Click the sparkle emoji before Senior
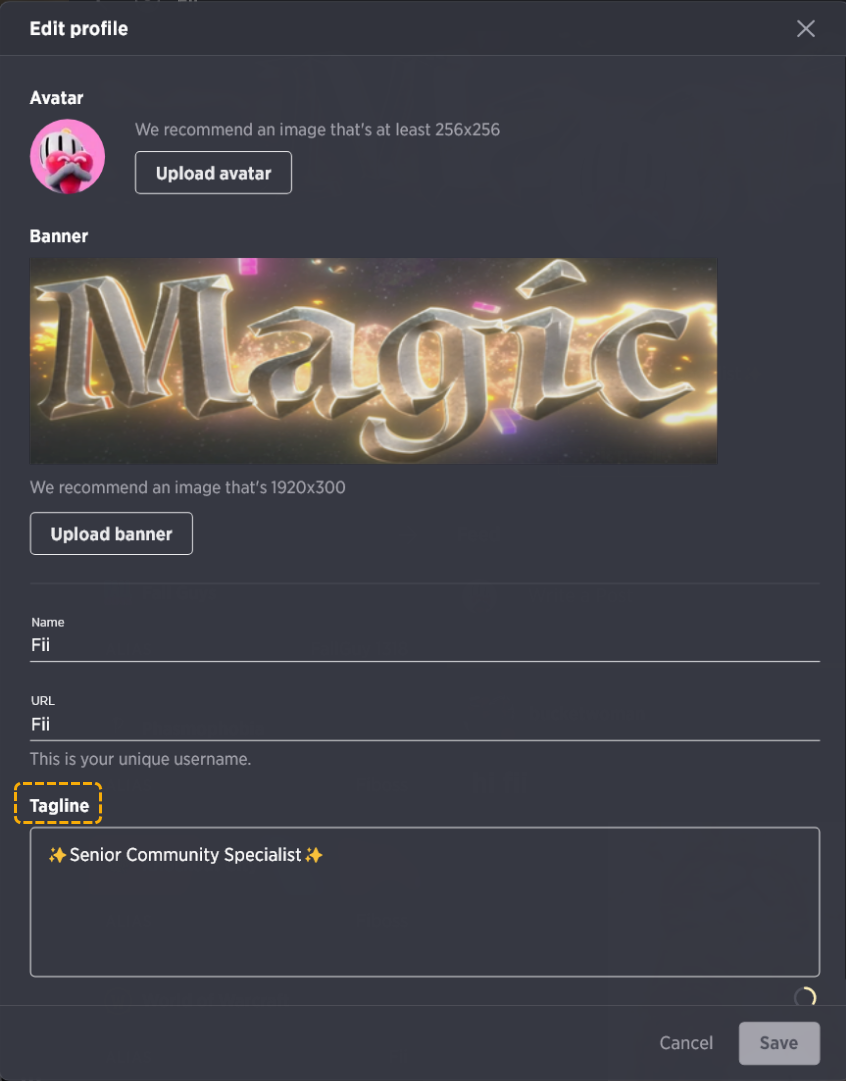 57,855
